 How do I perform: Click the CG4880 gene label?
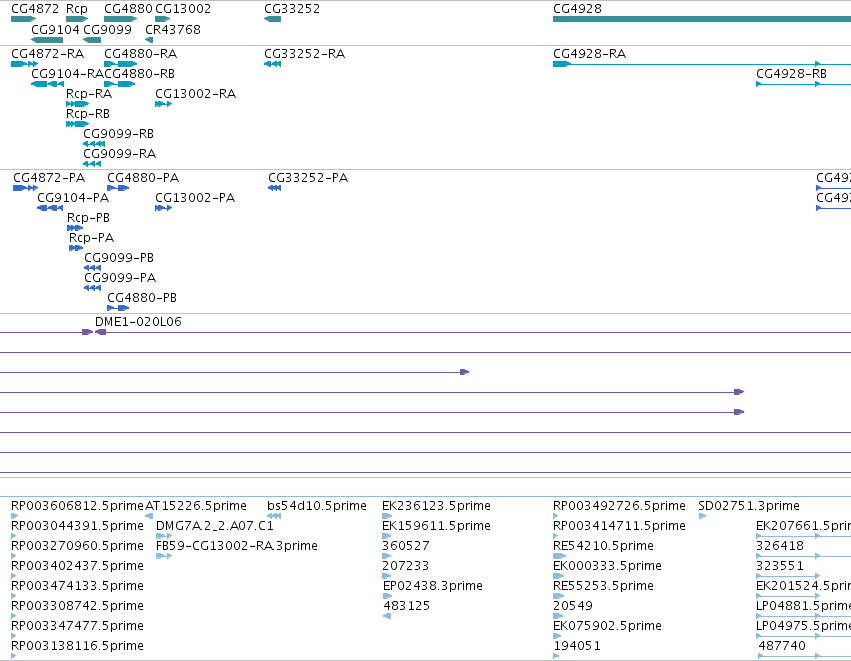click(x=128, y=9)
